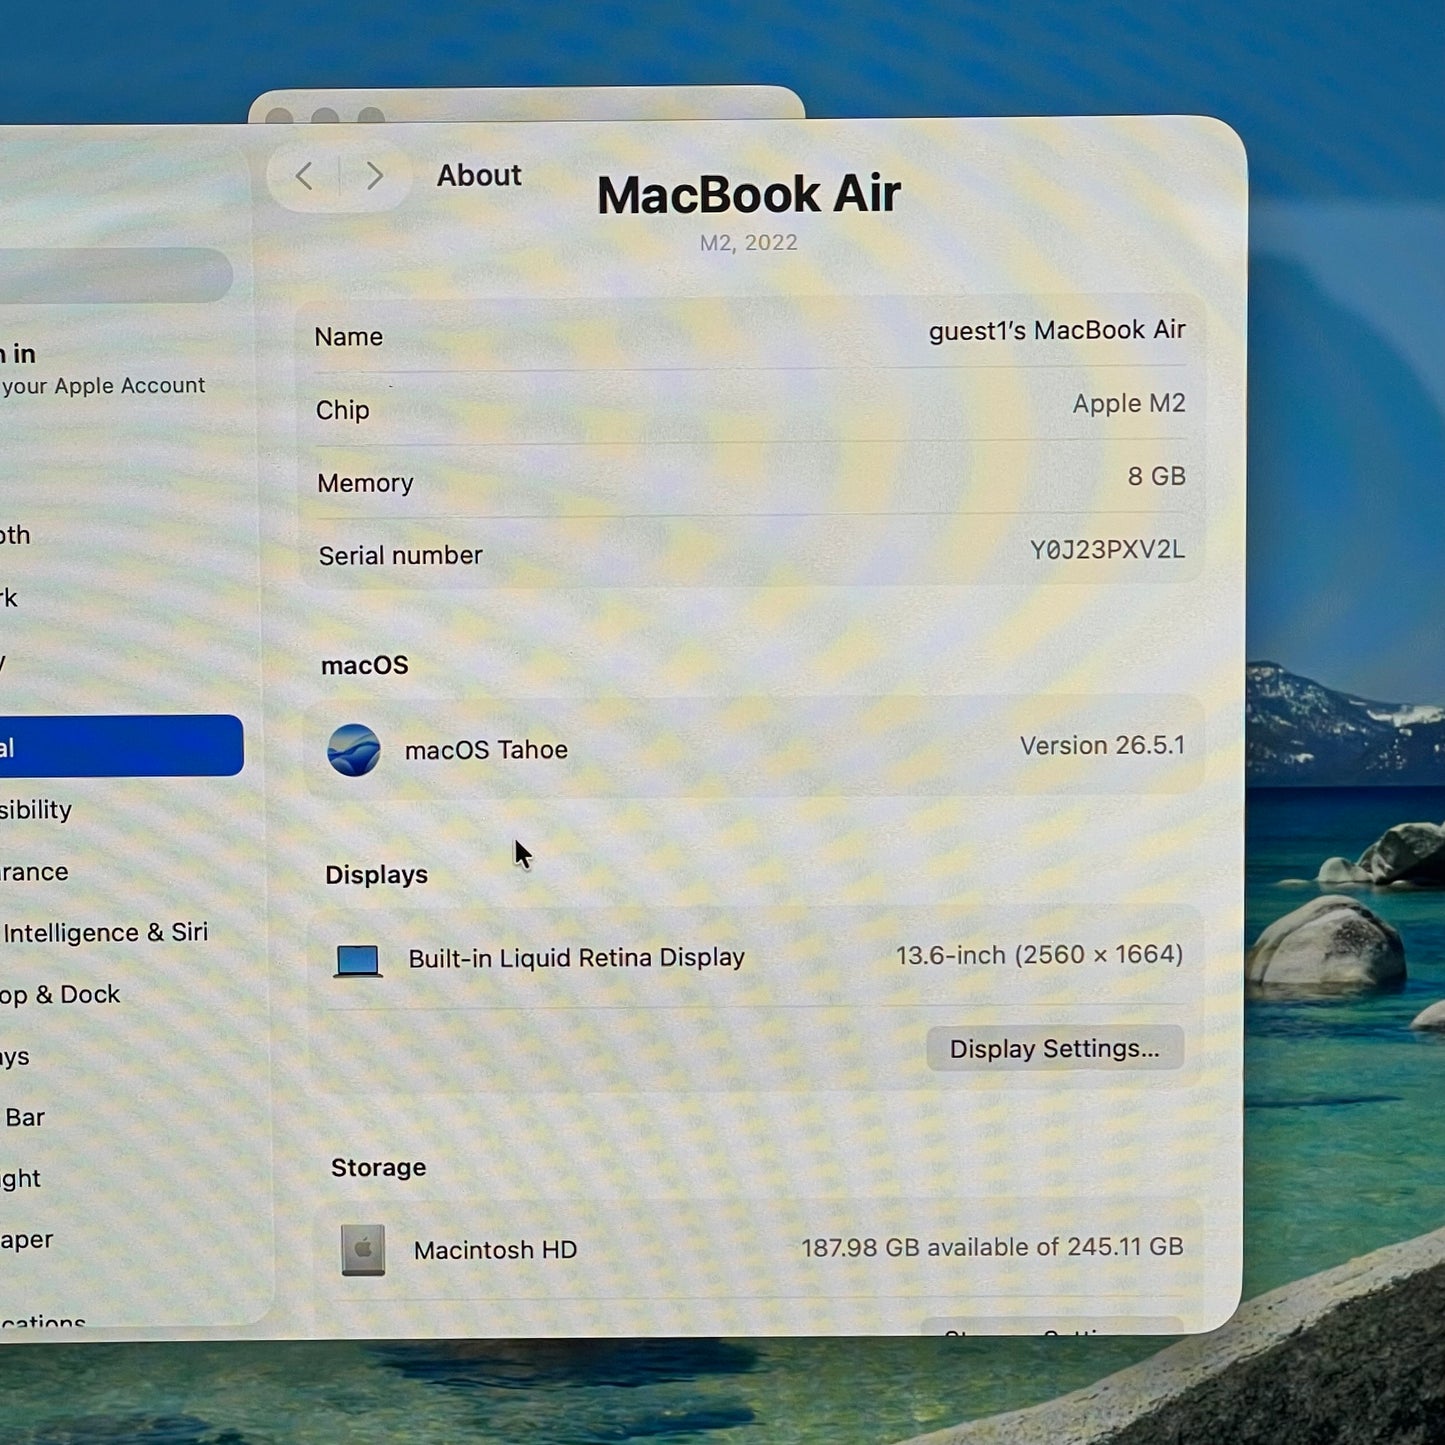The height and width of the screenshot is (1445, 1445).
Task: Open the Bluetooth sidebar item
Action: (15, 535)
